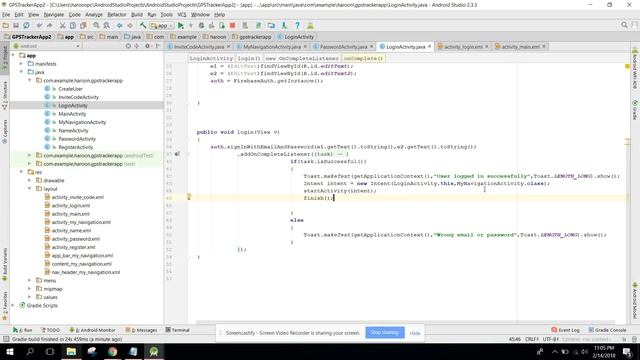Open Windows Start menu
This screenshot has width=640, height=360.
[9, 351]
